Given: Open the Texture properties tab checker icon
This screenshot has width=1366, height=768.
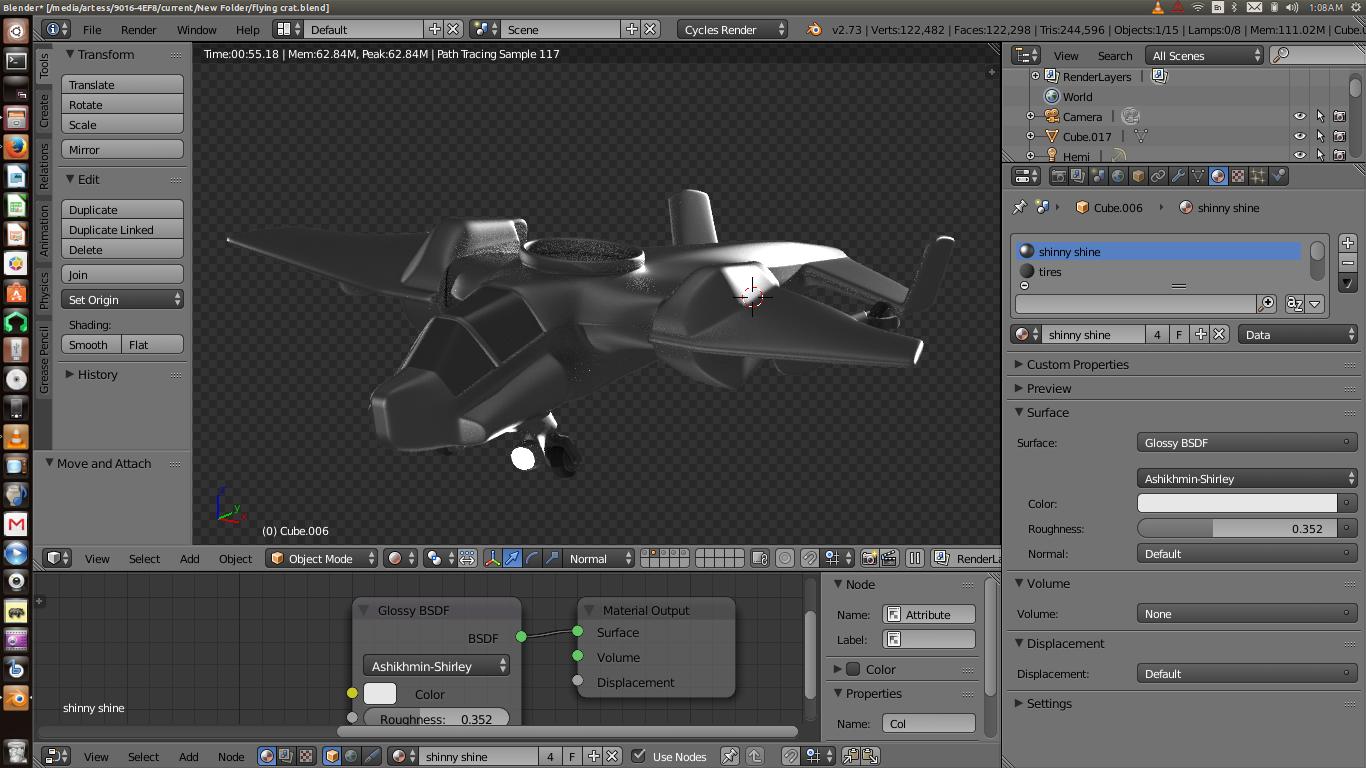Looking at the screenshot, I should [1238, 176].
